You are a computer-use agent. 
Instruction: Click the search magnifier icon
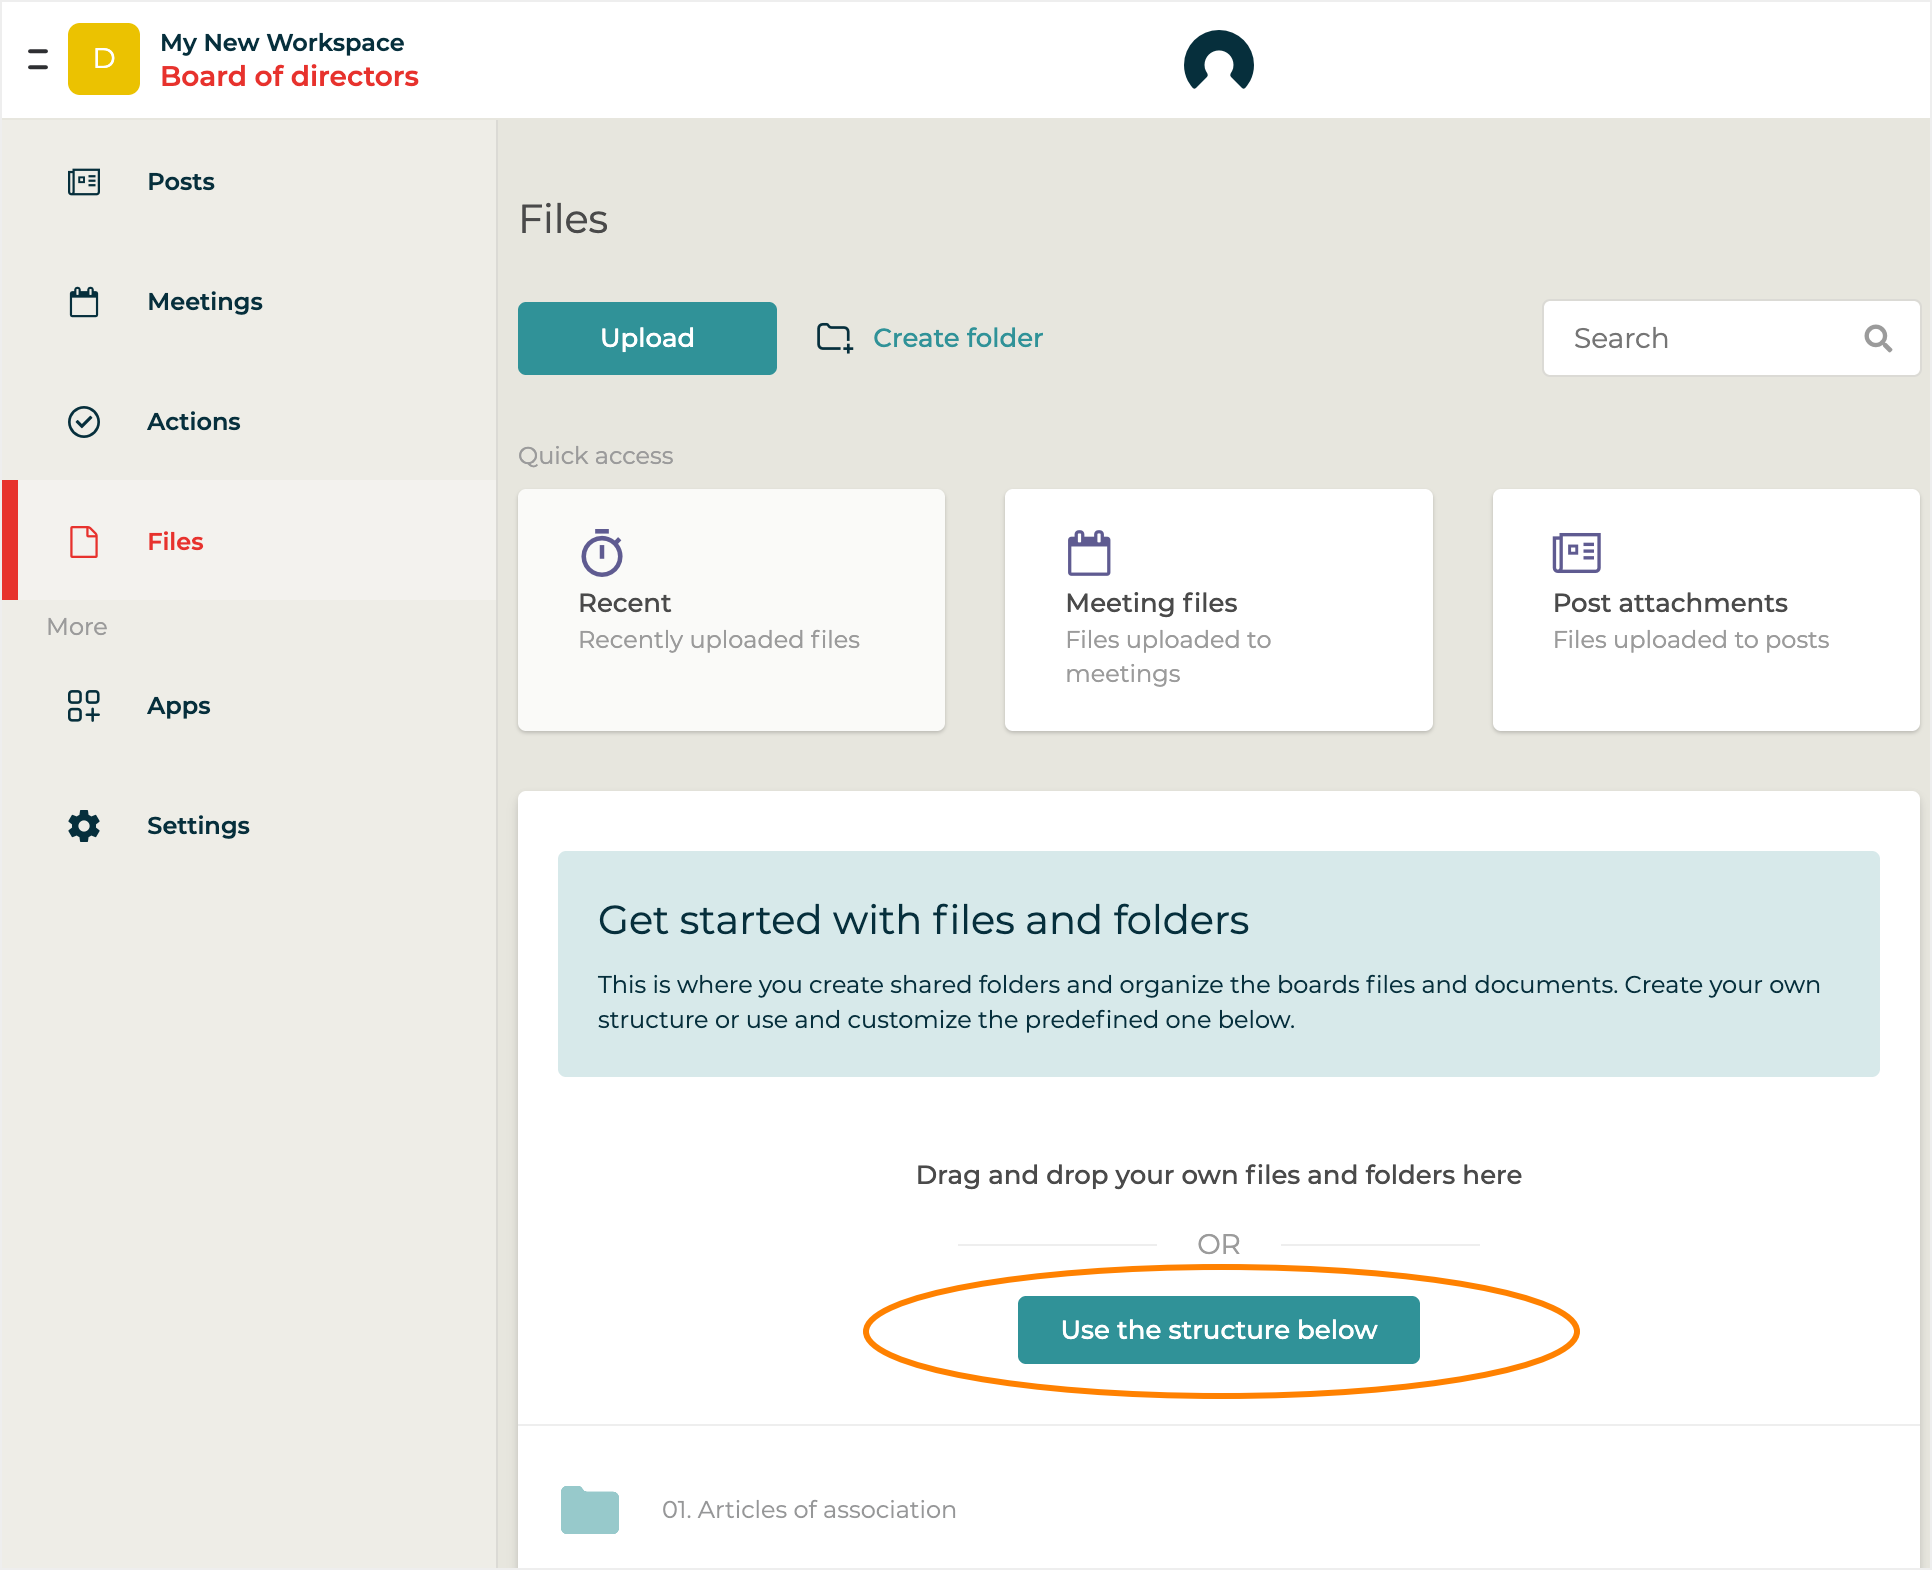[1878, 339]
